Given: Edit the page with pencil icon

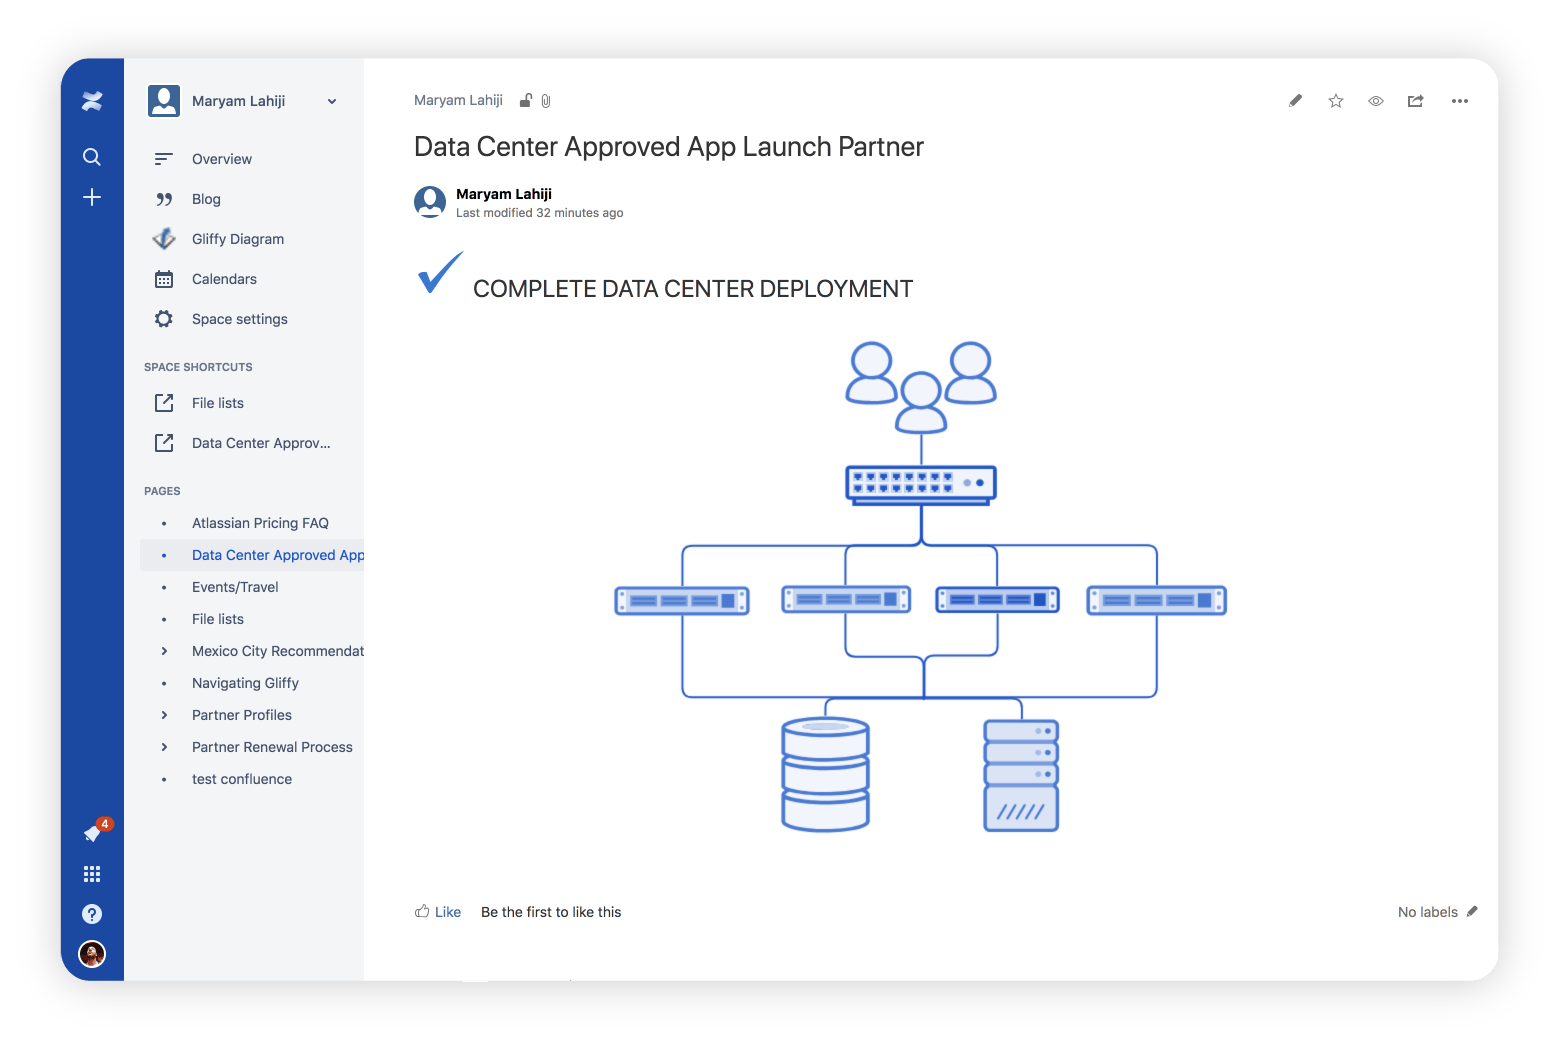Looking at the screenshot, I should (x=1296, y=100).
